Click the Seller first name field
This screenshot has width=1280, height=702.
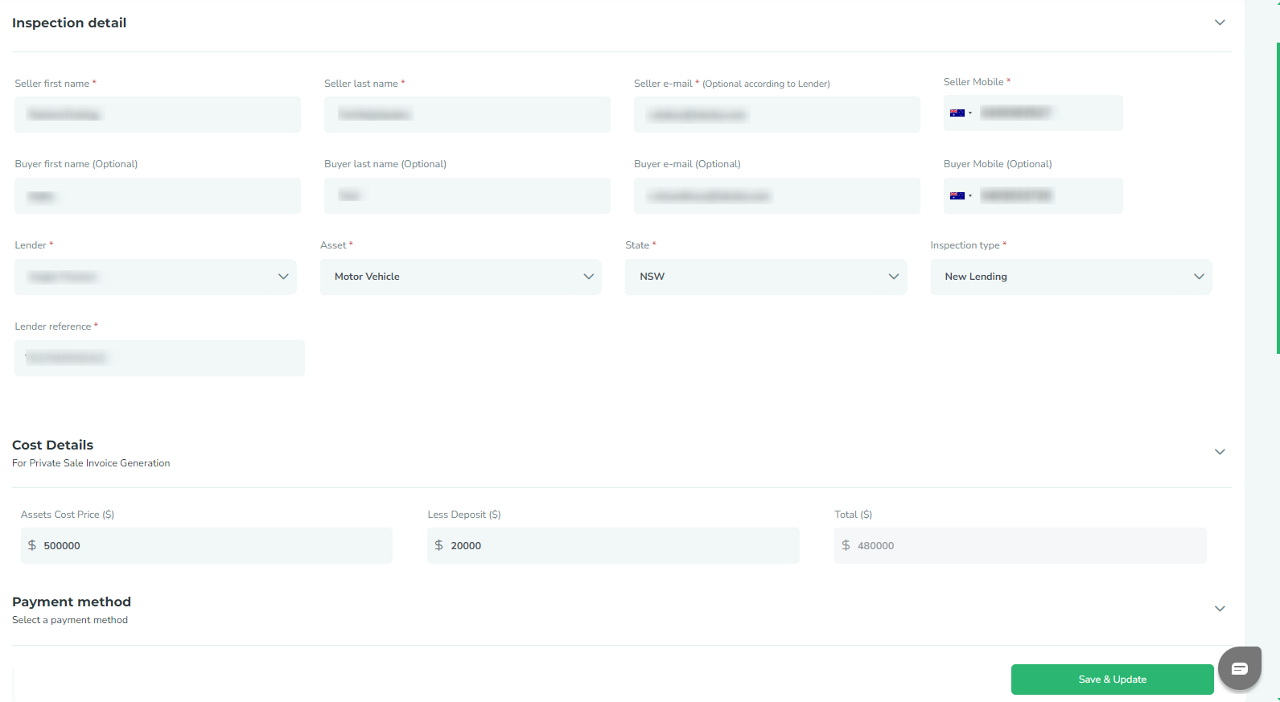point(157,115)
